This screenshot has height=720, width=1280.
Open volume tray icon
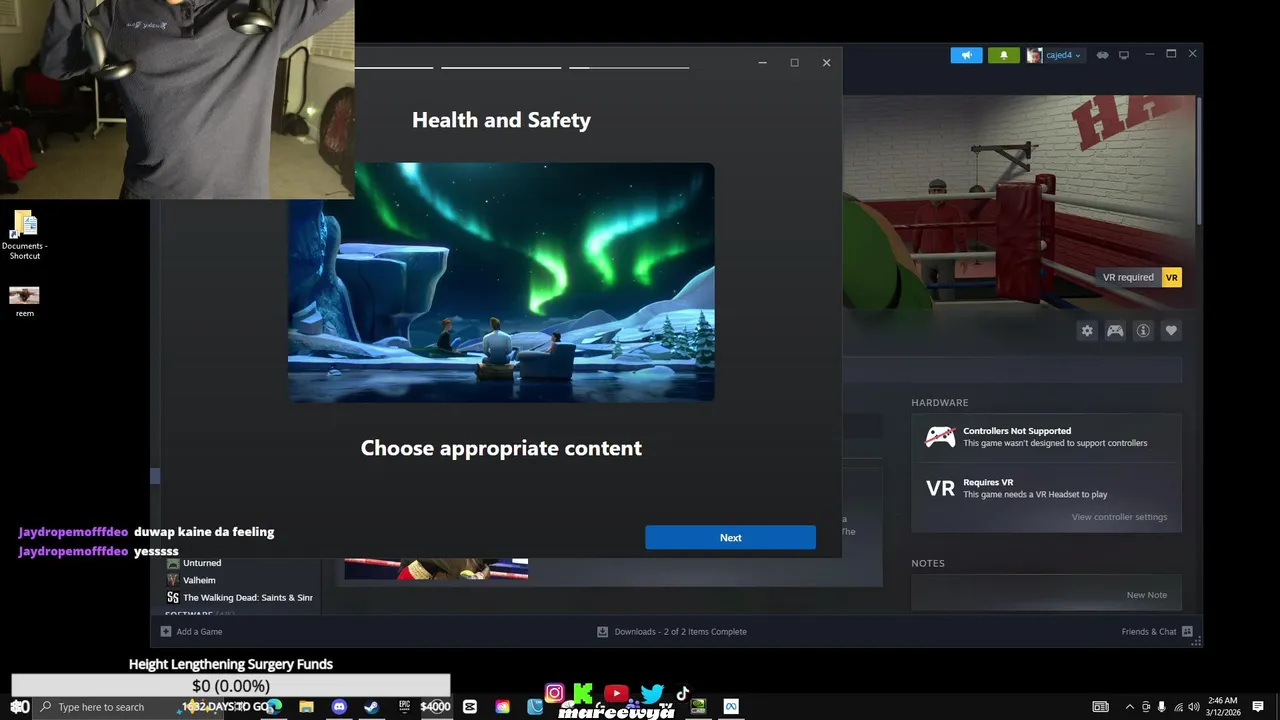(x=1193, y=707)
